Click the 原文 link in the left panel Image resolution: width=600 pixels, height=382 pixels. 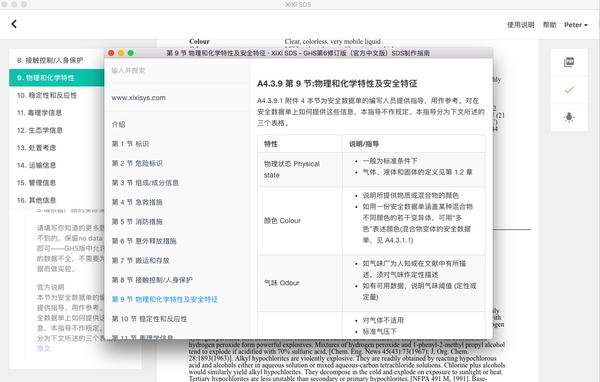[x=43, y=348]
